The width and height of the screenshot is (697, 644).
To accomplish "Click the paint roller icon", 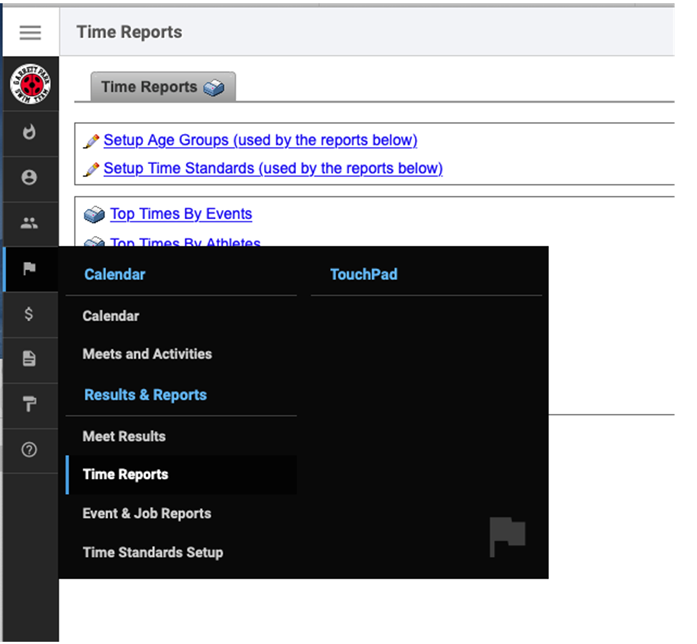I will tap(29, 404).
